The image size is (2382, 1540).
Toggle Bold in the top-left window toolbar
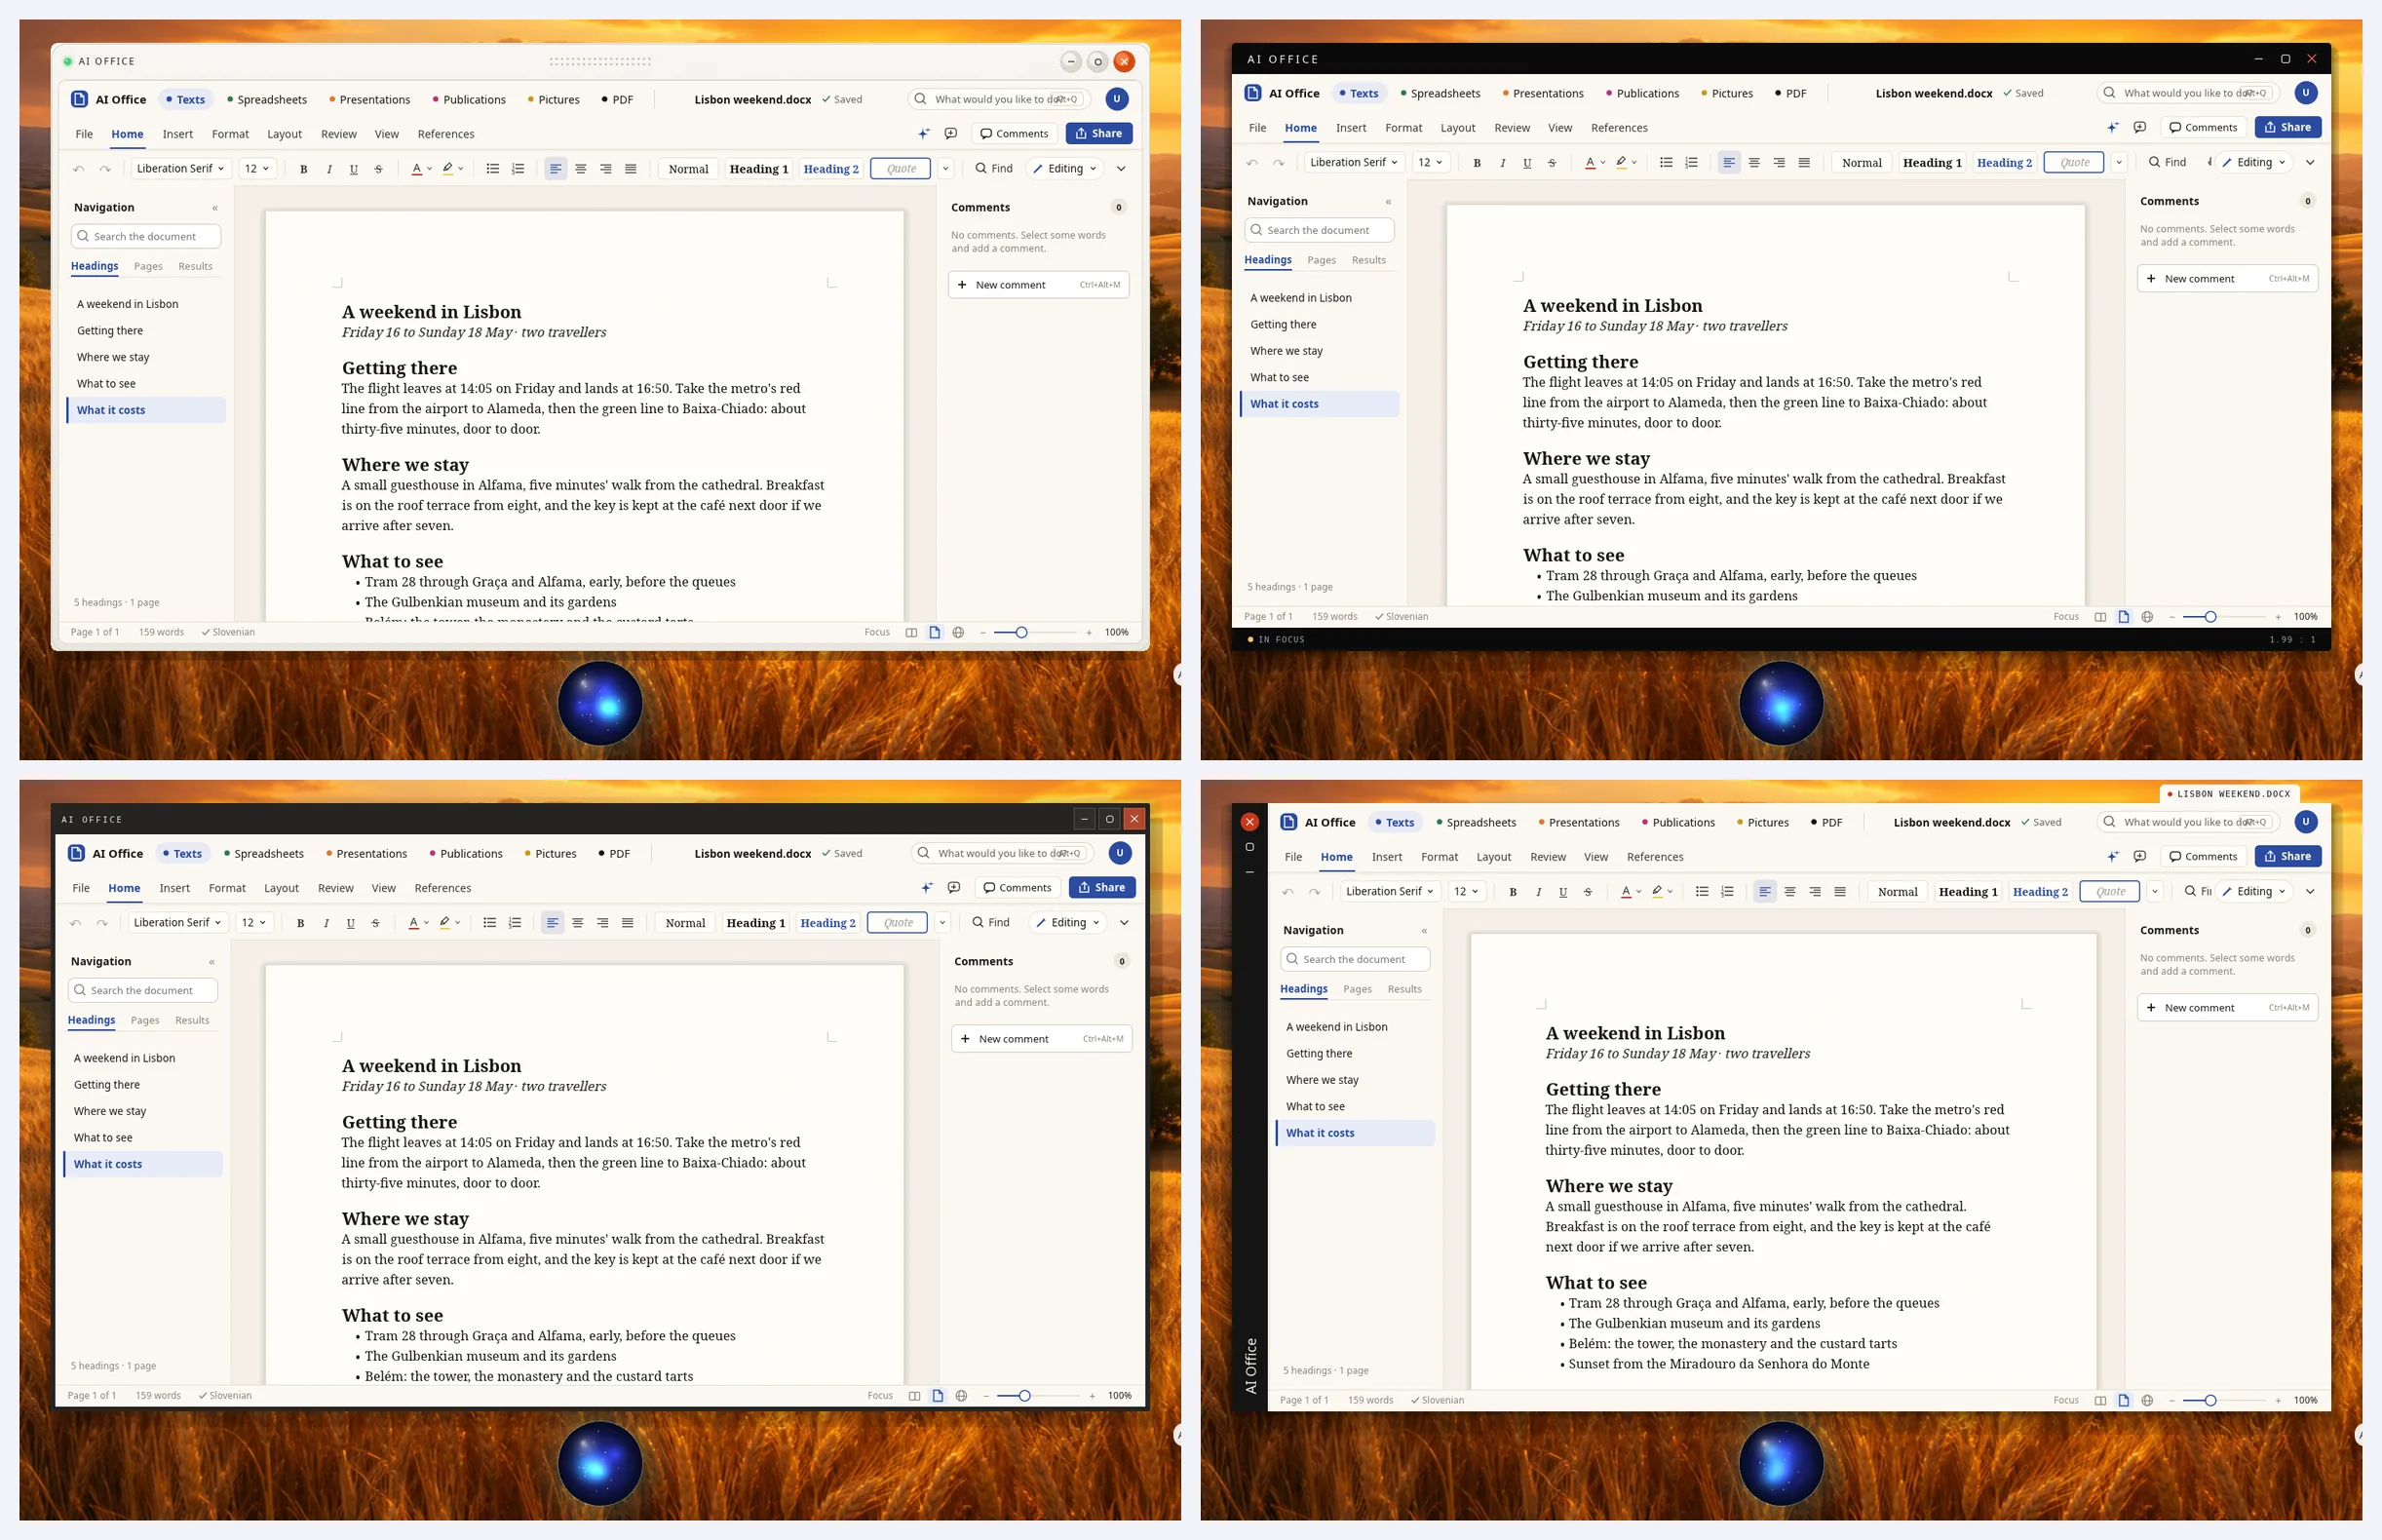tap(303, 169)
